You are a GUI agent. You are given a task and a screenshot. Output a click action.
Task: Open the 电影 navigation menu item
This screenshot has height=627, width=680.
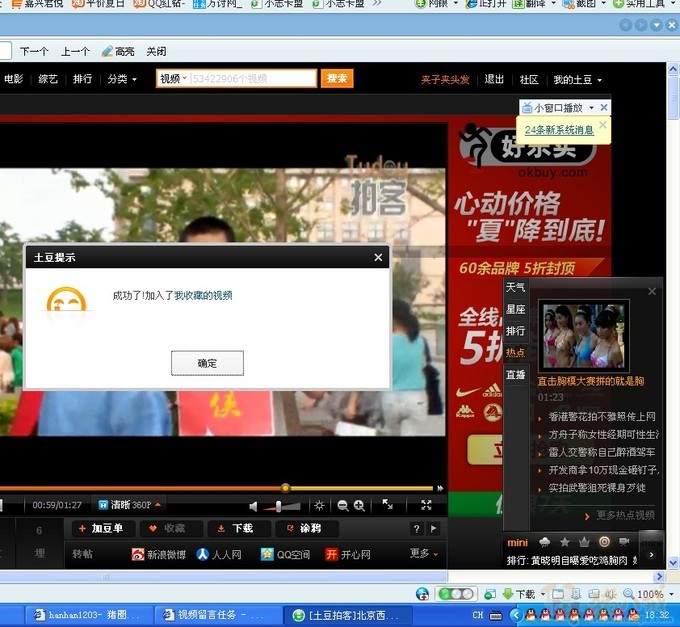coord(13,79)
